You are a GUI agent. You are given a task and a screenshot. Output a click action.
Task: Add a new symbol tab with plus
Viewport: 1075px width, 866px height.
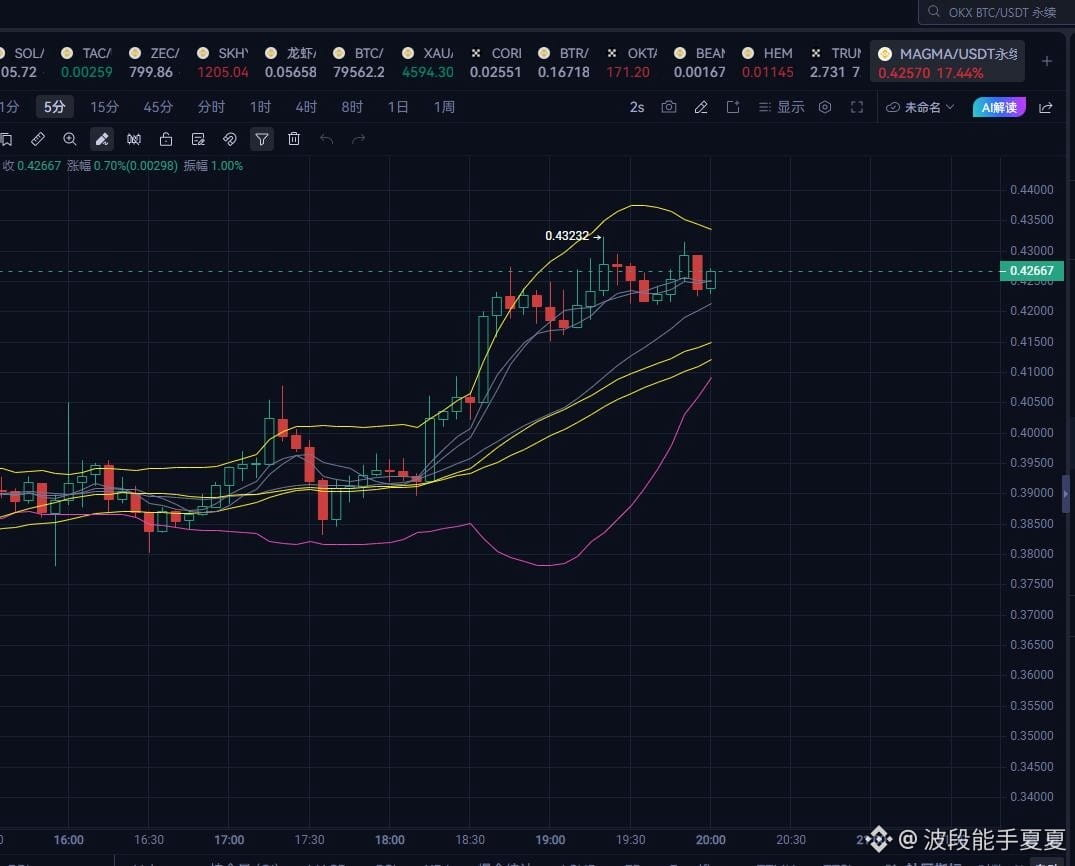coord(1047,61)
